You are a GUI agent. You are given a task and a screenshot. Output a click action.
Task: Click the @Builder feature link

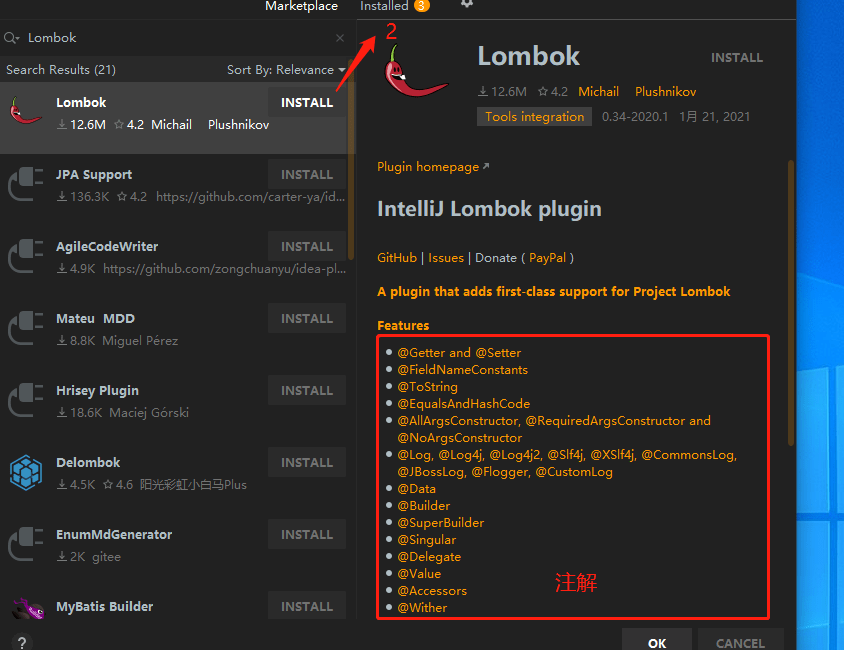click(424, 506)
